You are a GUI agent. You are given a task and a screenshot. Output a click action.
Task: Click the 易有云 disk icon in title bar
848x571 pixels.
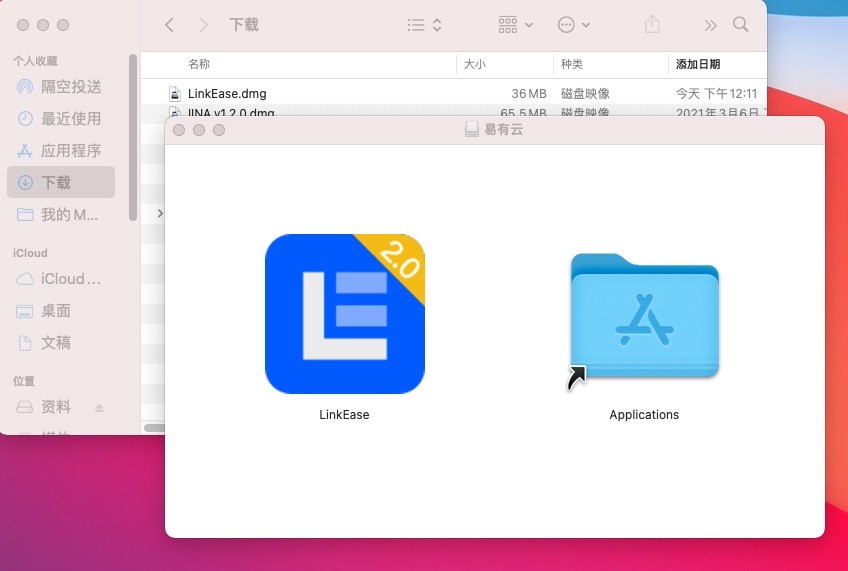tap(472, 130)
